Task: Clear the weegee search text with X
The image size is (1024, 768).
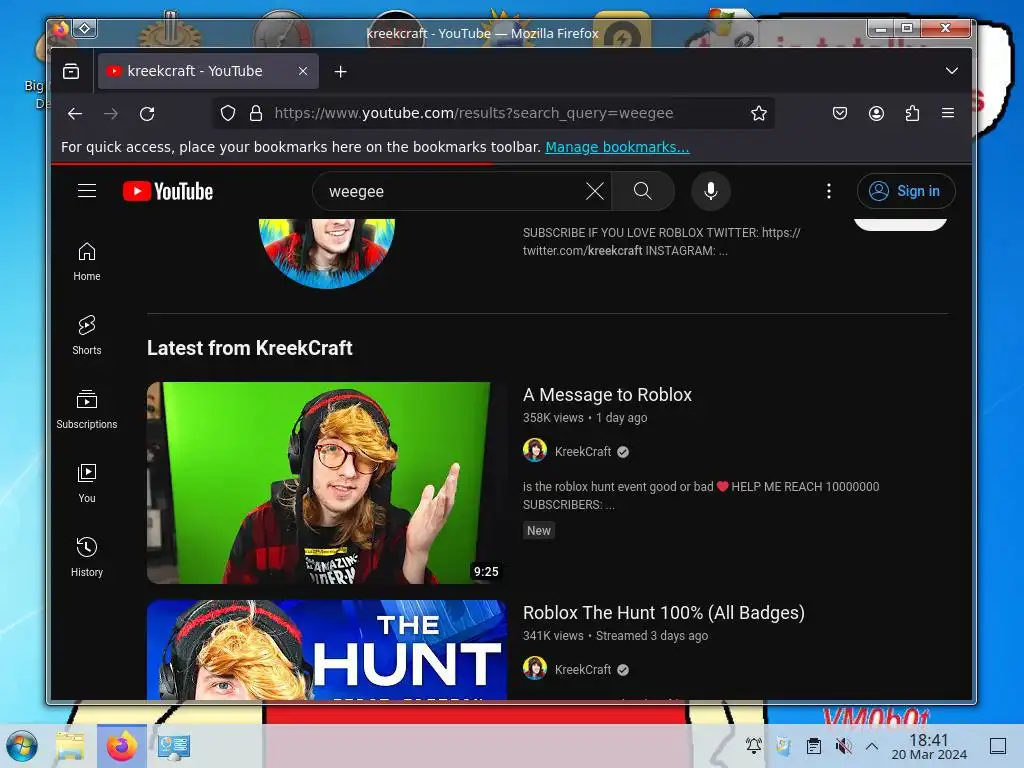Action: (594, 191)
